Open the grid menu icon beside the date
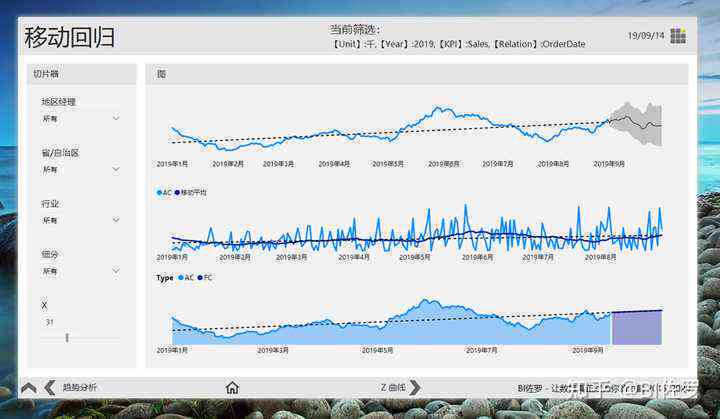 [678, 36]
